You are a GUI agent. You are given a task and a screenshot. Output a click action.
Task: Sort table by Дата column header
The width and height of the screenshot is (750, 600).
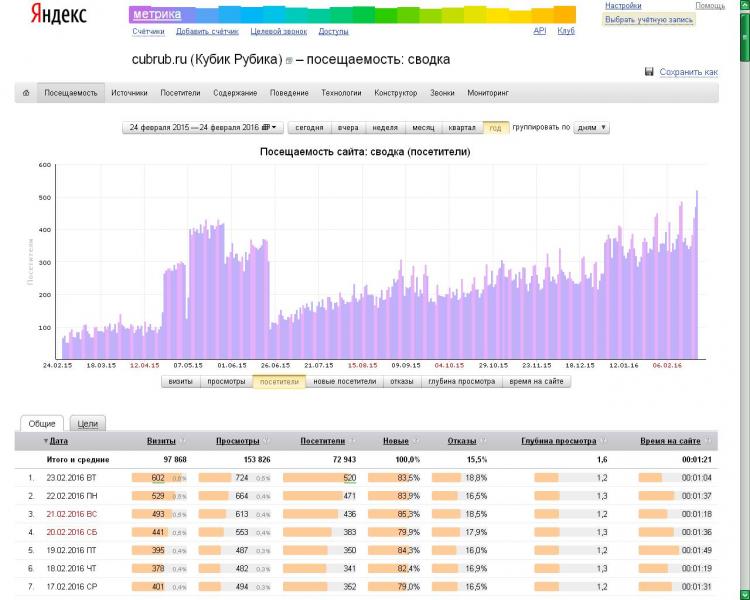58,441
